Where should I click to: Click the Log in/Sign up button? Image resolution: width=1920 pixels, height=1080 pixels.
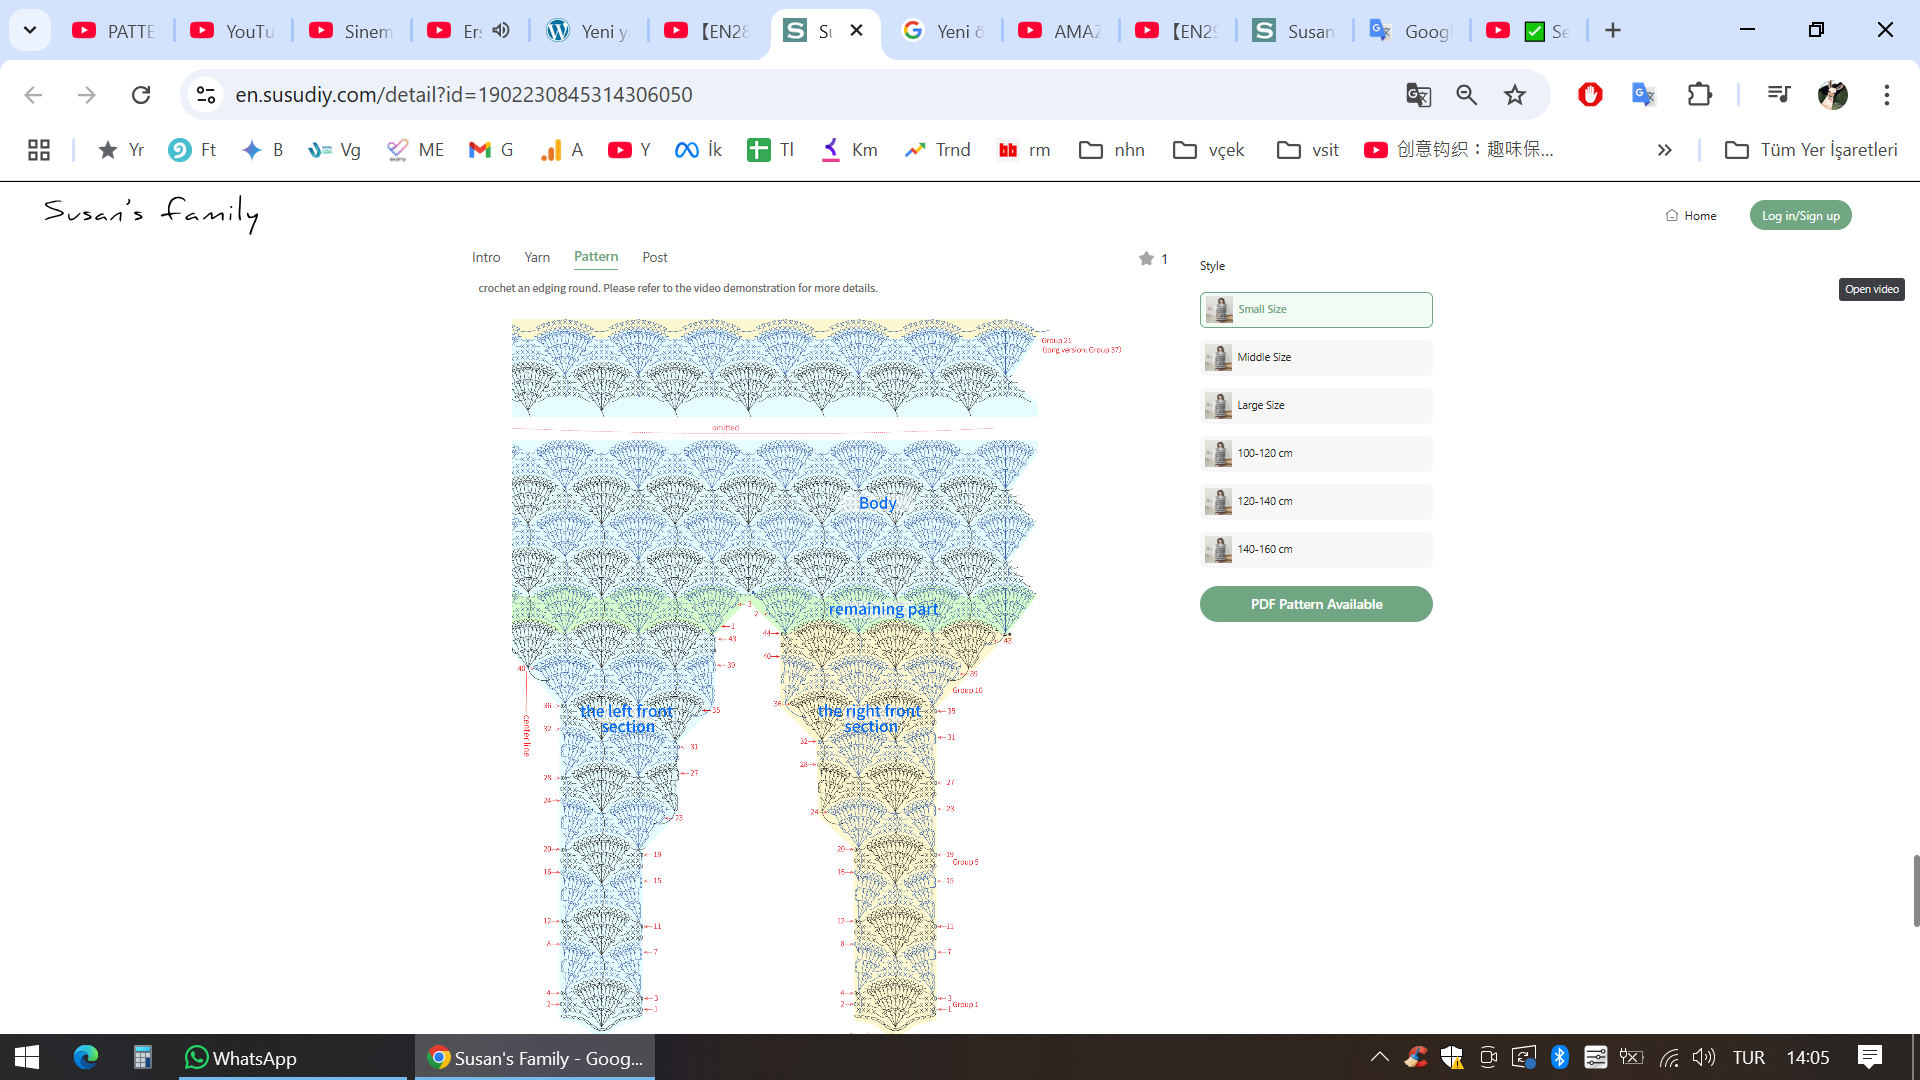tap(1800, 216)
